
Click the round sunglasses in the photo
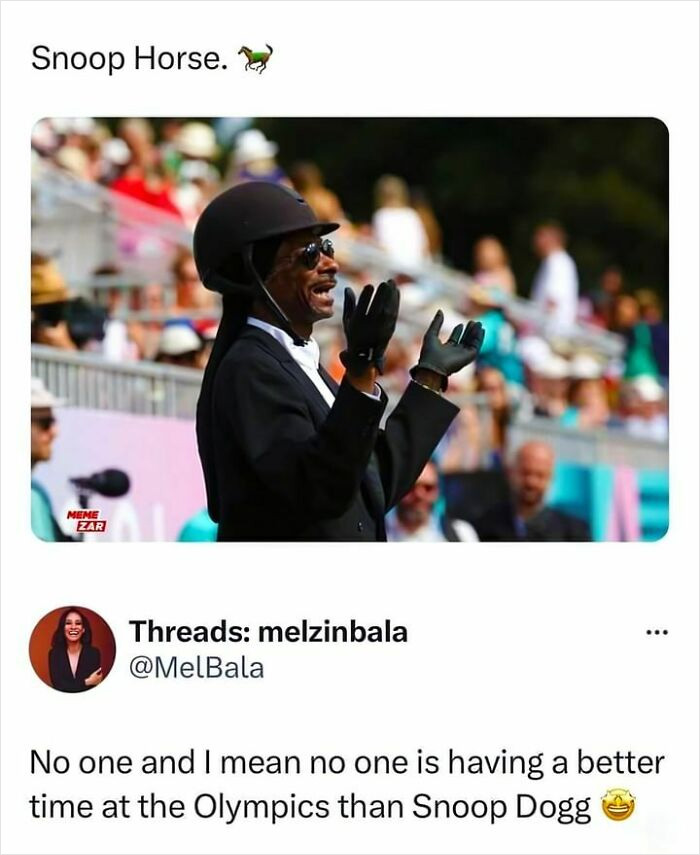tap(318, 254)
